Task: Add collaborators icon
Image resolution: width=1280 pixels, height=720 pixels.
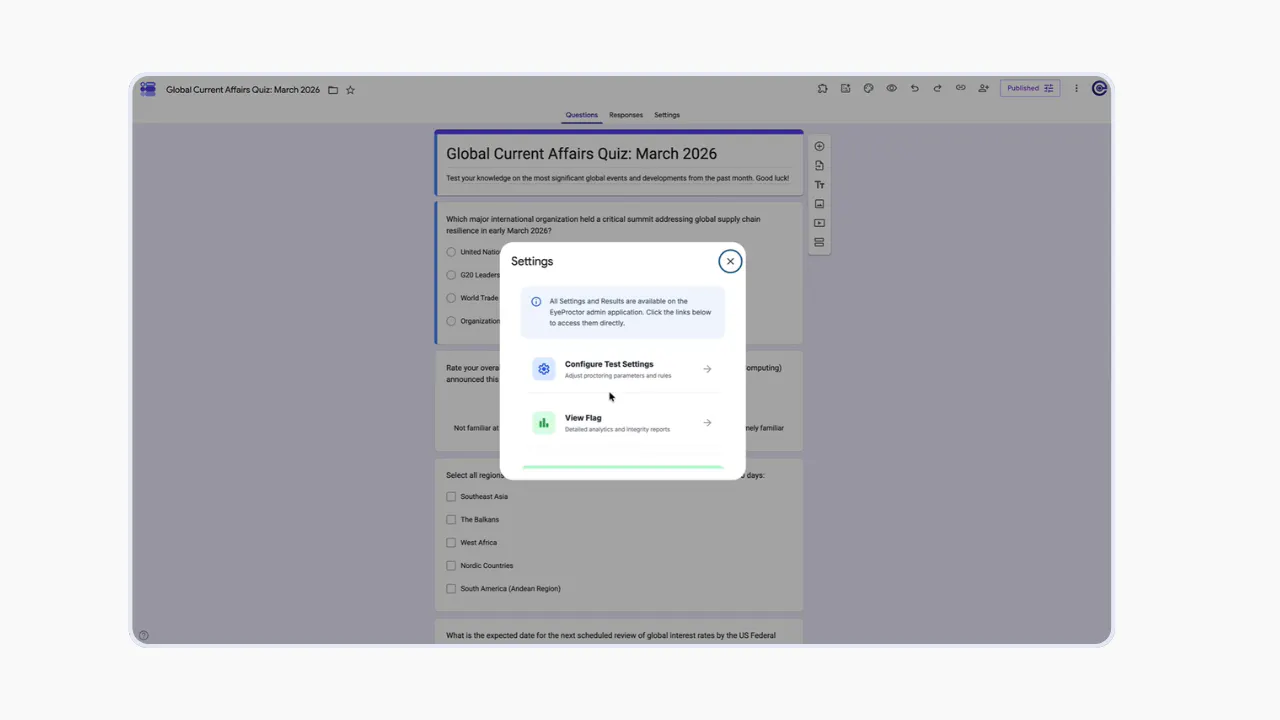Action: click(983, 88)
